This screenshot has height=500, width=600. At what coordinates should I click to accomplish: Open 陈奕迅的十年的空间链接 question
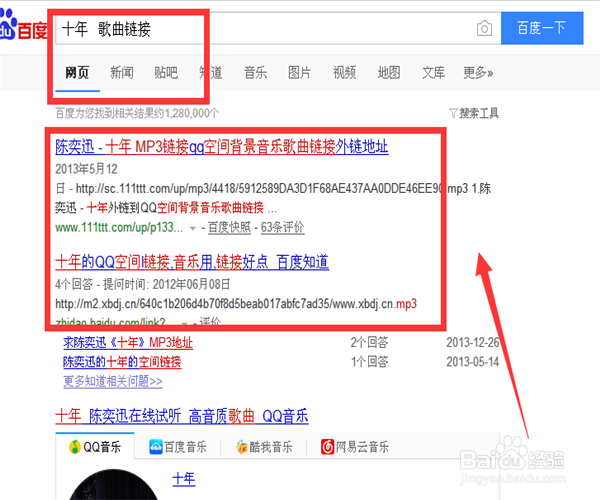(x=122, y=362)
